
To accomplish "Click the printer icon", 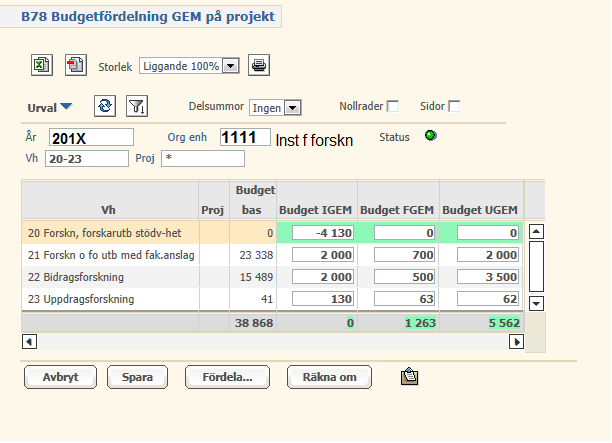I will click(259, 65).
